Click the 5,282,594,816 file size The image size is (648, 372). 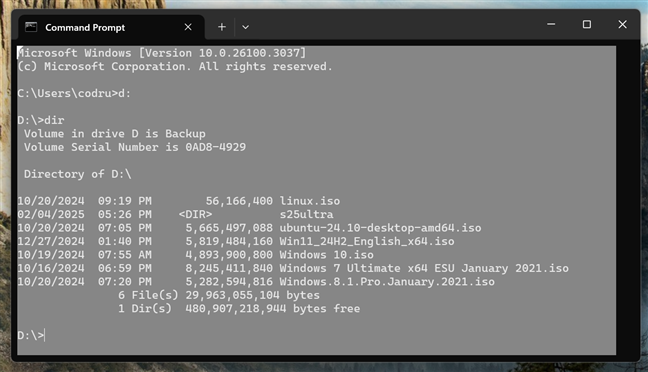(229, 282)
